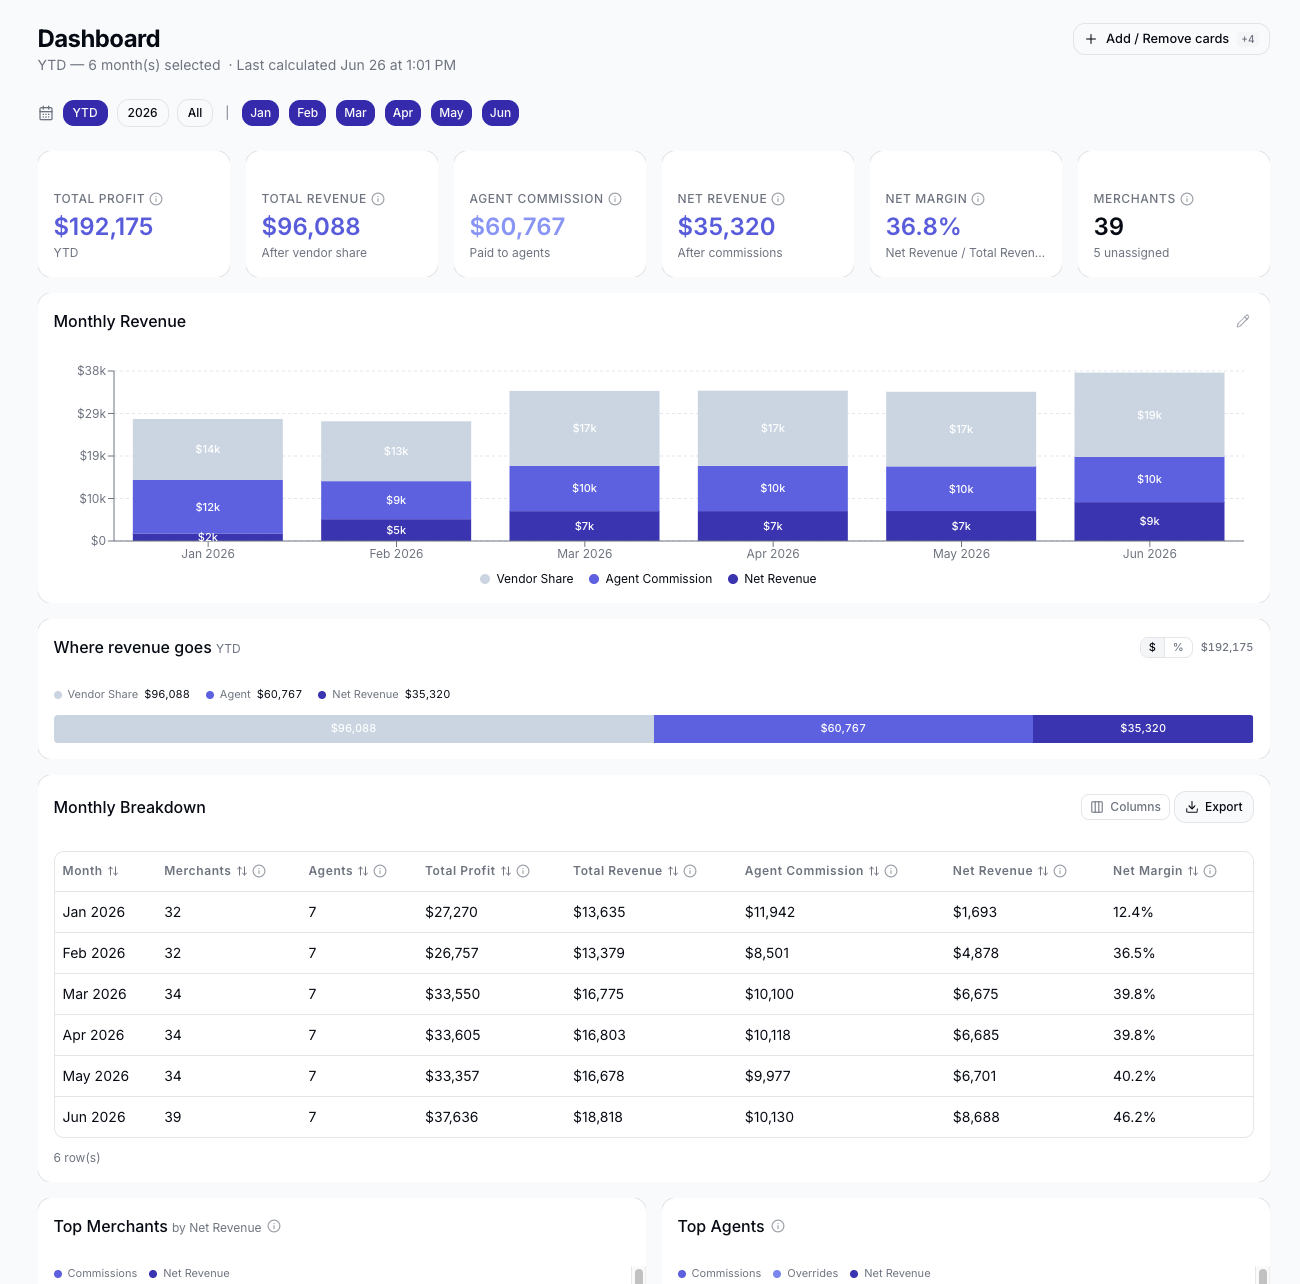1300x1284 pixels.
Task: Click Net Revenue card info icon
Action: coord(778,199)
